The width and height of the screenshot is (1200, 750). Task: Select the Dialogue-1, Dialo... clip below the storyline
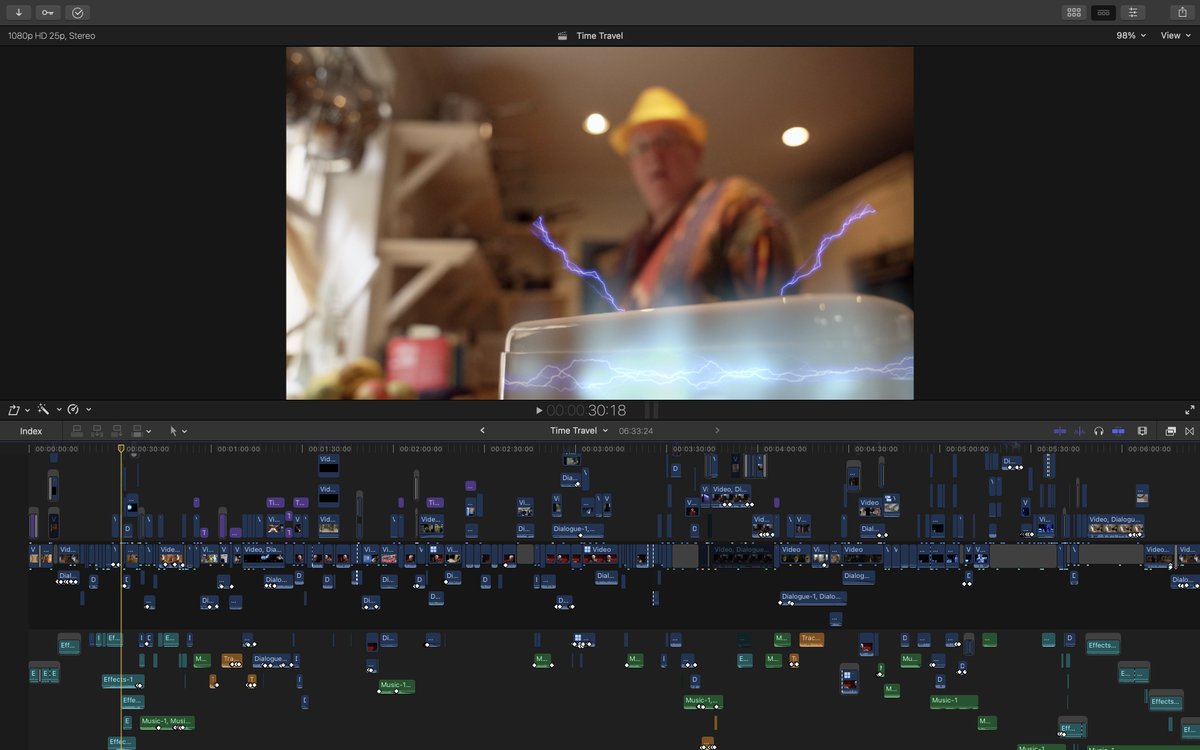(x=813, y=597)
